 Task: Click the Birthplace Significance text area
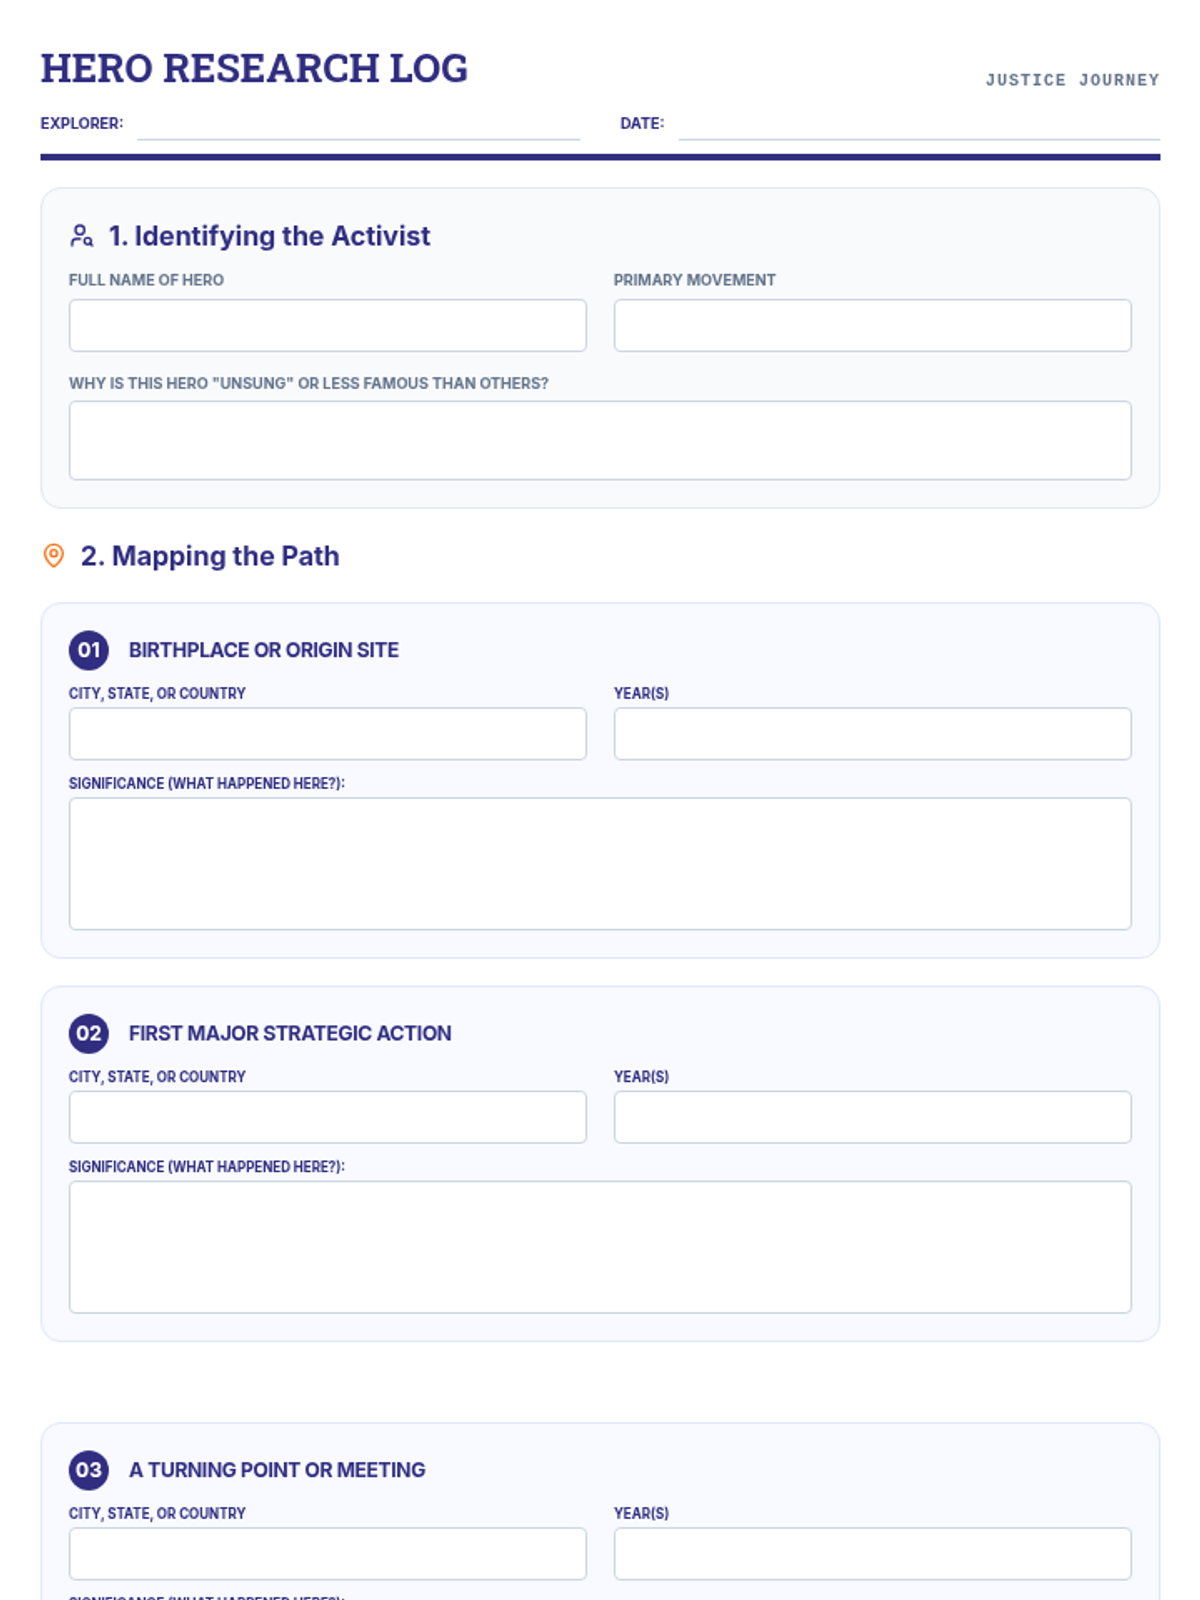pos(600,864)
